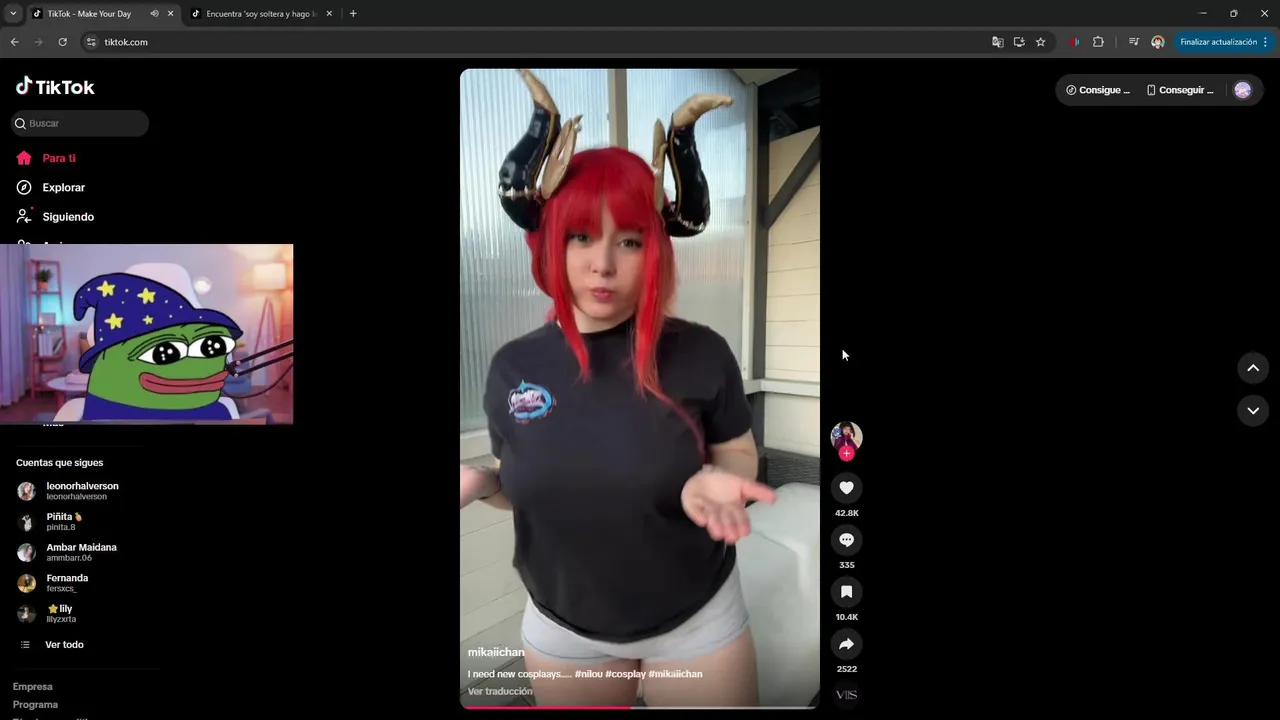The image size is (1280, 720).
Task: Open the creator's profile avatar beside video
Action: 846,436
